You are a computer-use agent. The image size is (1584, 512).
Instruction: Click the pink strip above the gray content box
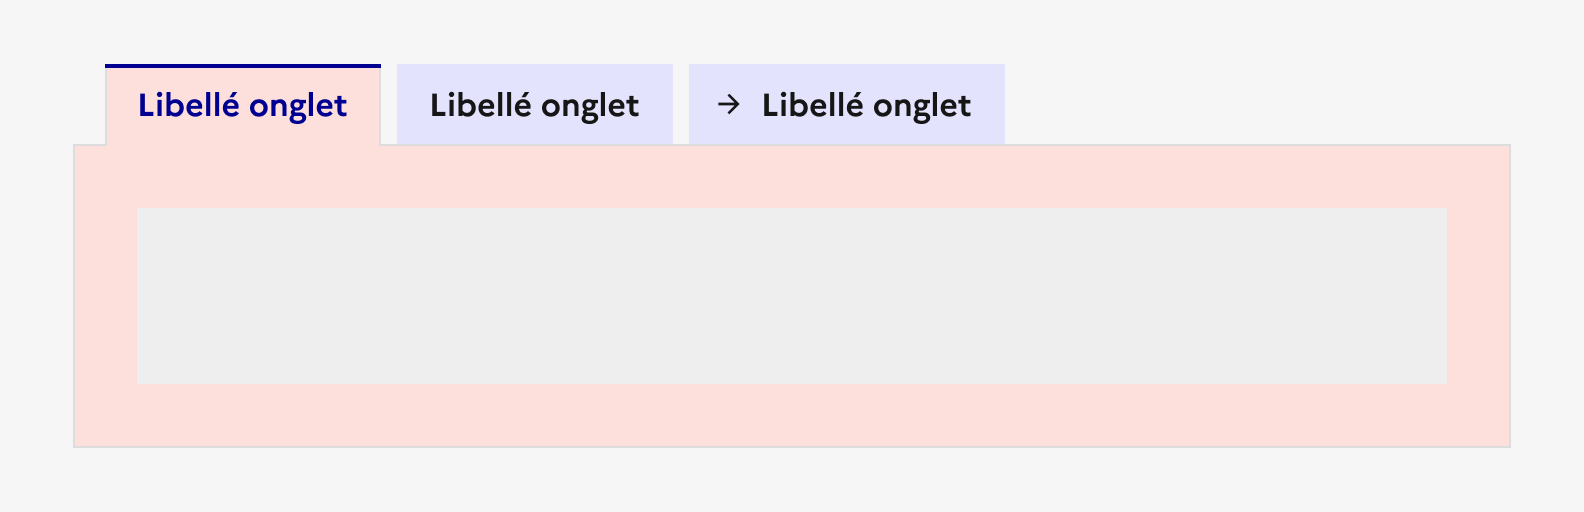pyautogui.click(x=792, y=177)
